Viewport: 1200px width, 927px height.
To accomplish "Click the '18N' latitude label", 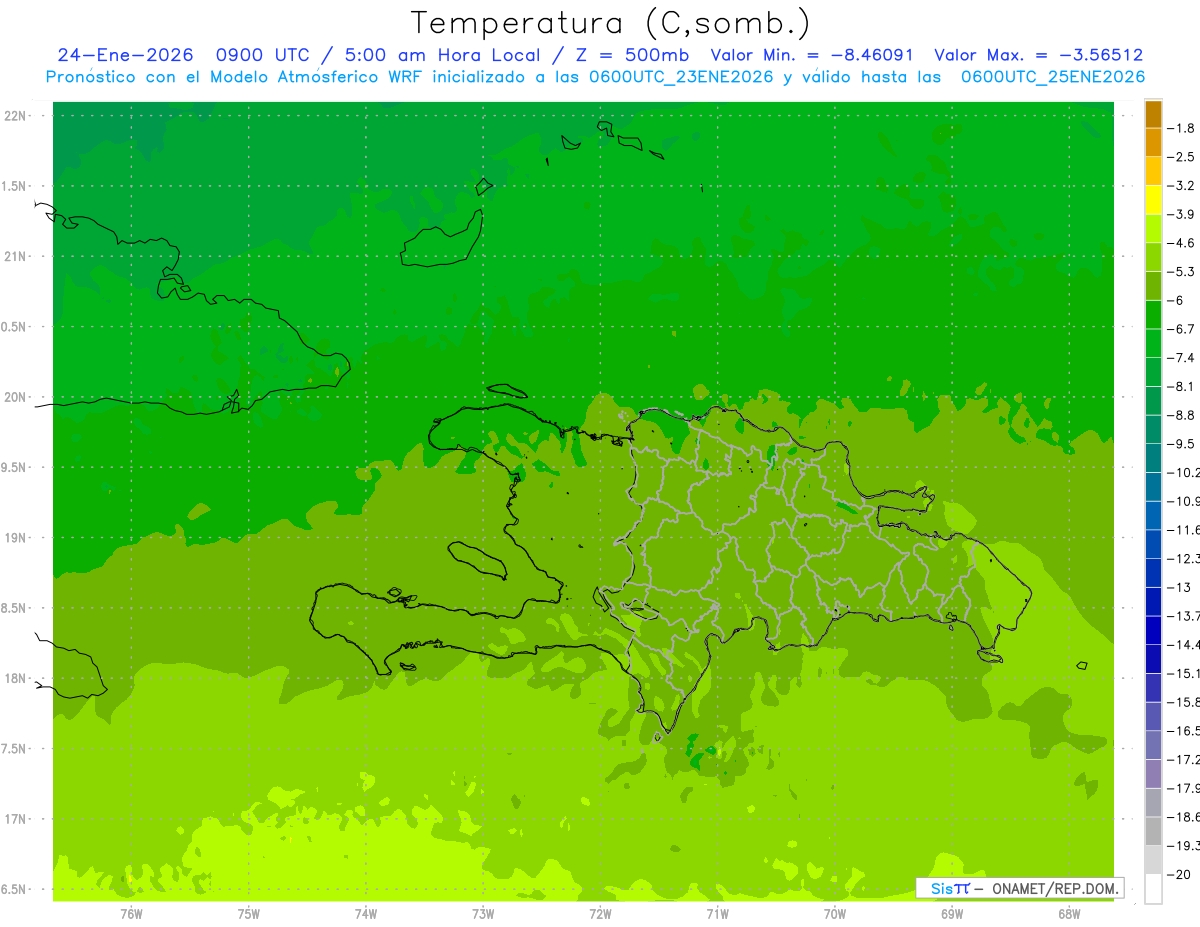I will [16, 678].
